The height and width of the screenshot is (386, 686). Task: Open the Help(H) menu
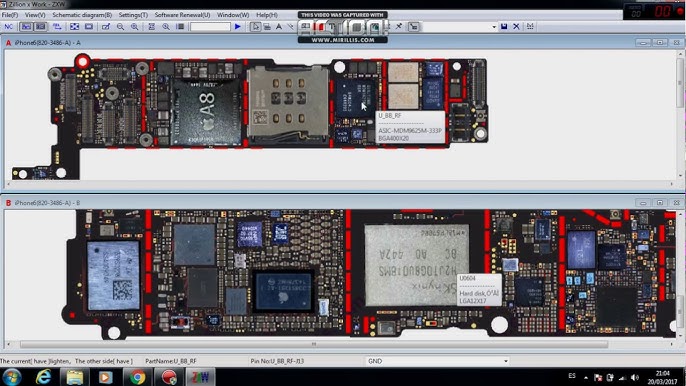(x=267, y=15)
